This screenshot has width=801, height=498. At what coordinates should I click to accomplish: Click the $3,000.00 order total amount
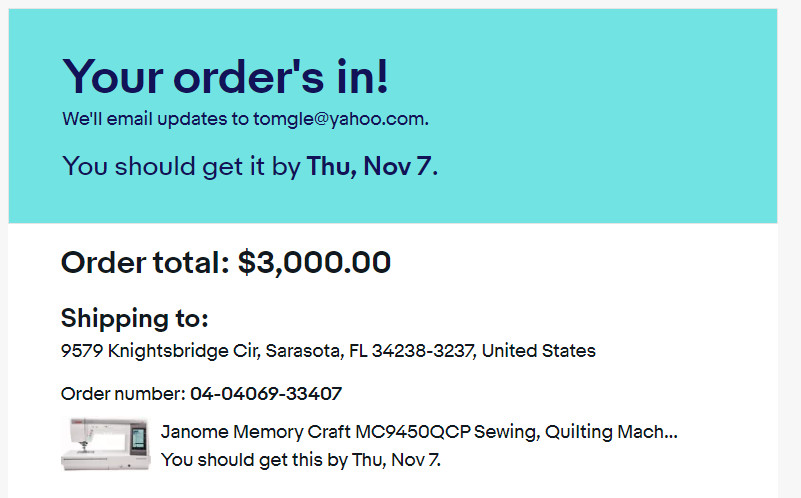(314, 263)
